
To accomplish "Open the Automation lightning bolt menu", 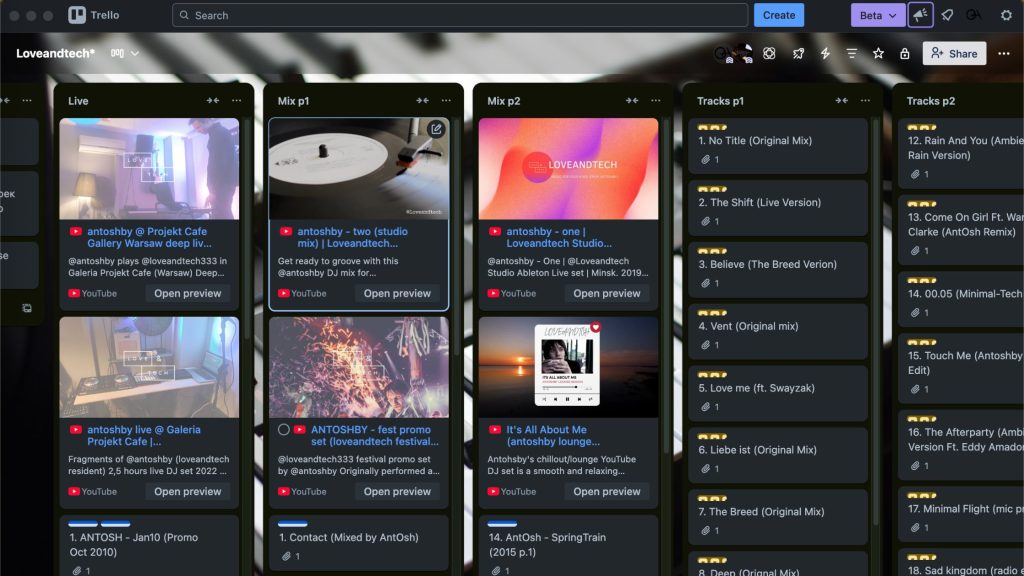I will [x=825, y=53].
